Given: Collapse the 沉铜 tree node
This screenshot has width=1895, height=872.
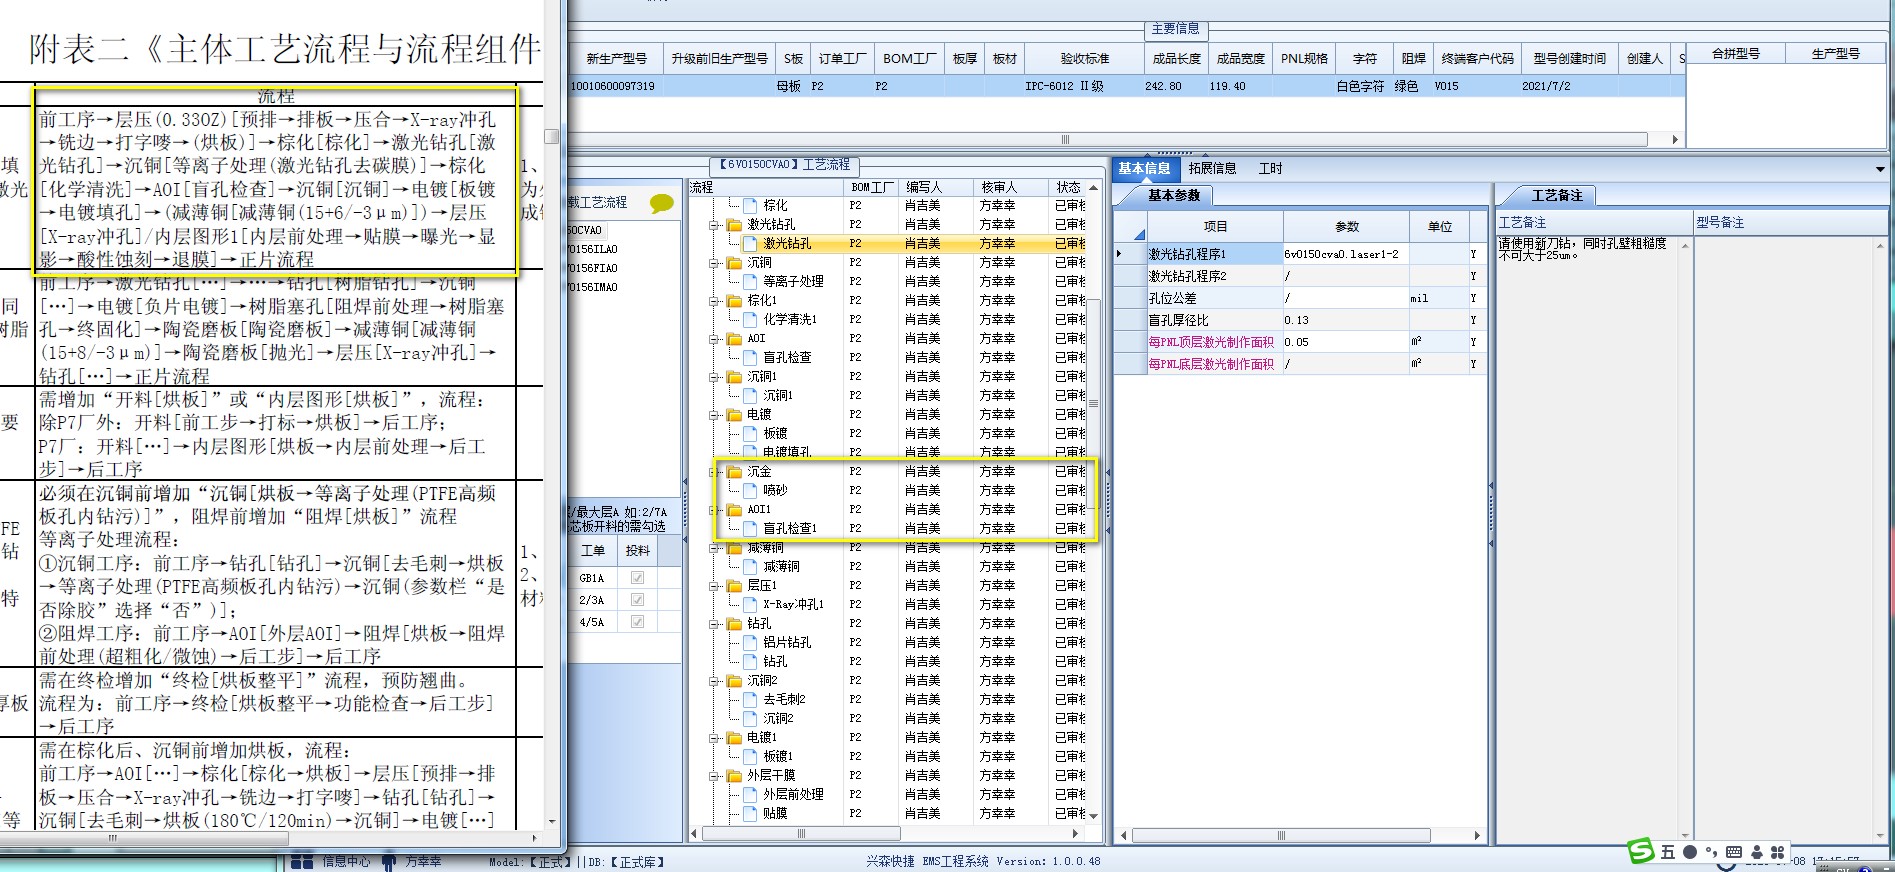Looking at the screenshot, I should coord(715,263).
